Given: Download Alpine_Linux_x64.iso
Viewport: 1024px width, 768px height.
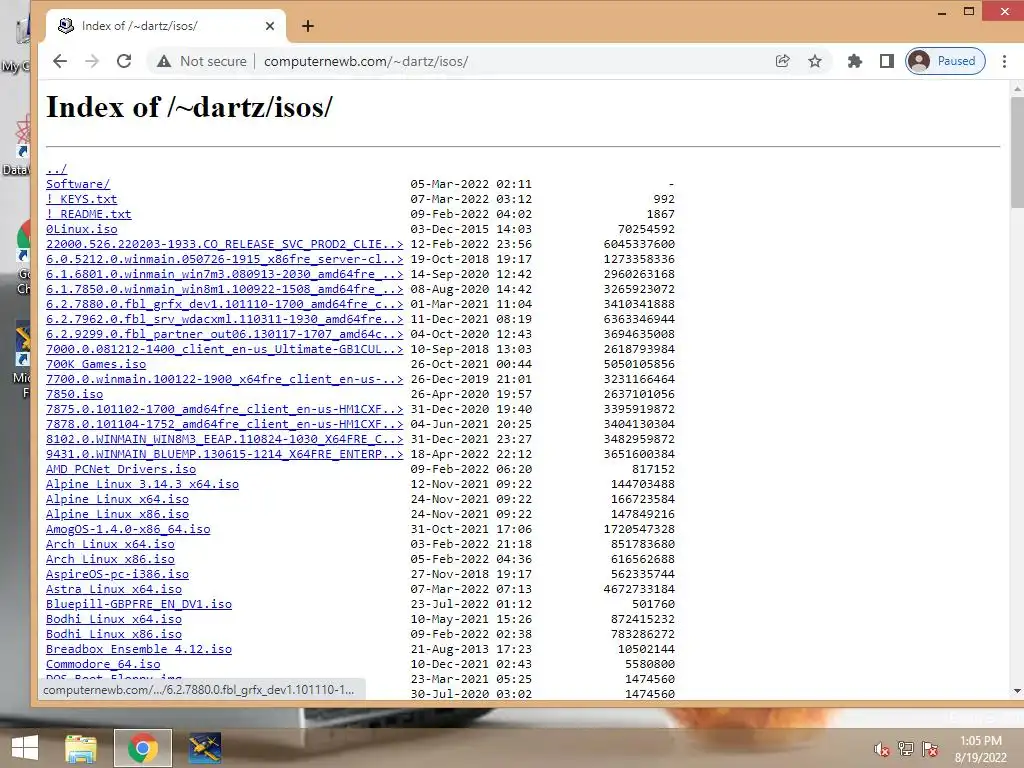Looking at the screenshot, I should (118, 500).
